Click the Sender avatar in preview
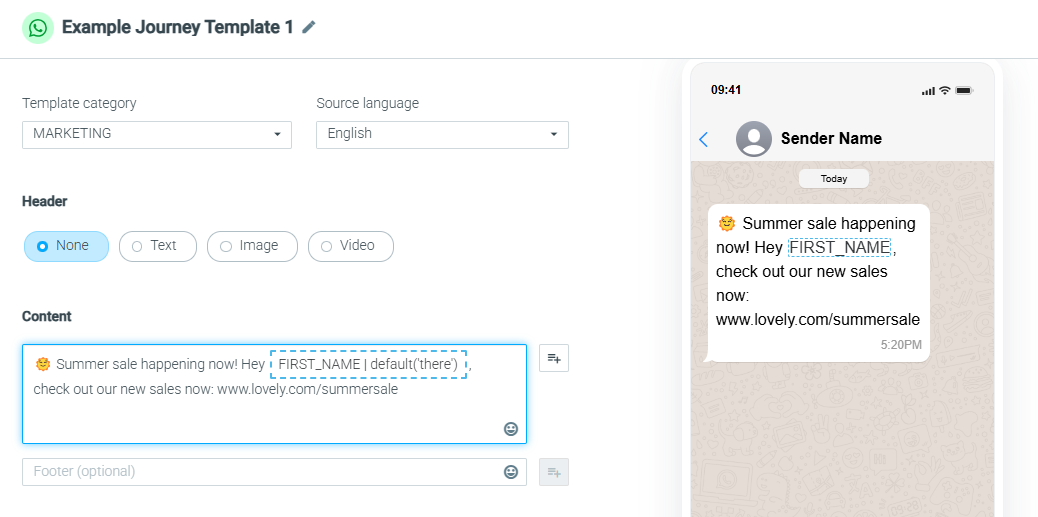 [x=753, y=139]
